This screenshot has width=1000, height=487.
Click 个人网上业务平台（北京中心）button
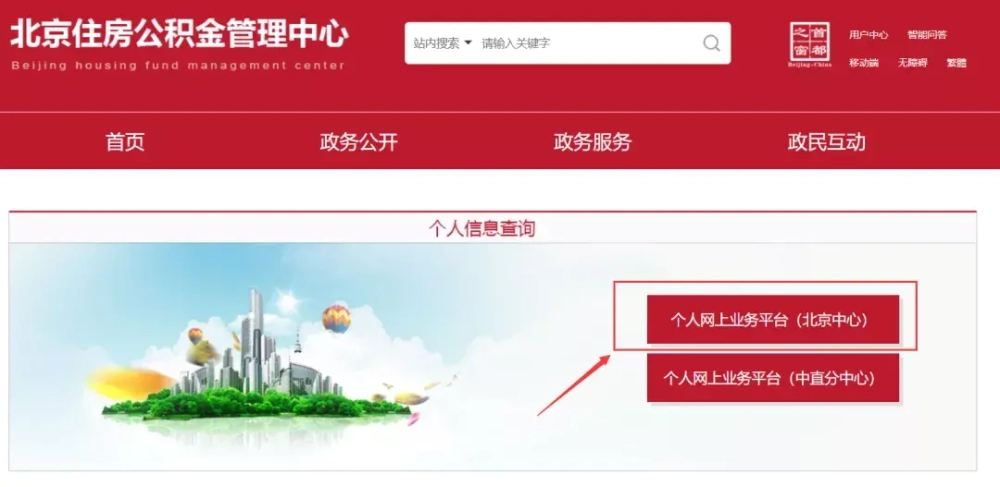pos(773,319)
